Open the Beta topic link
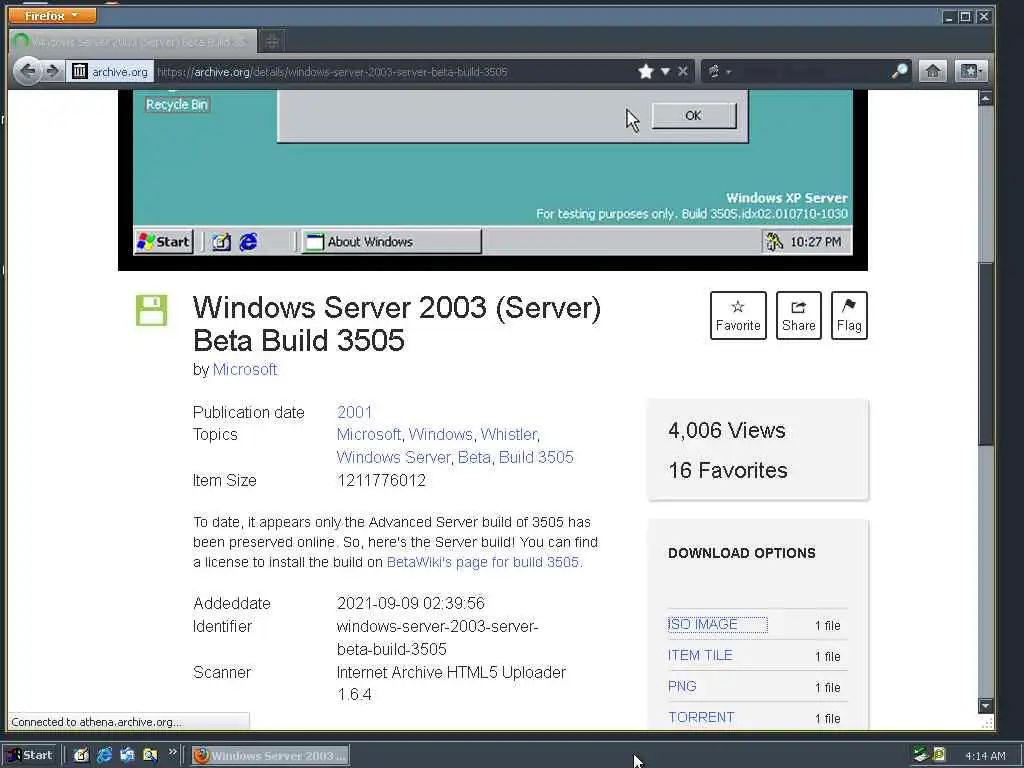Image resolution: width=1024 pixels, height=768 pixels. [x=474, y=457]
